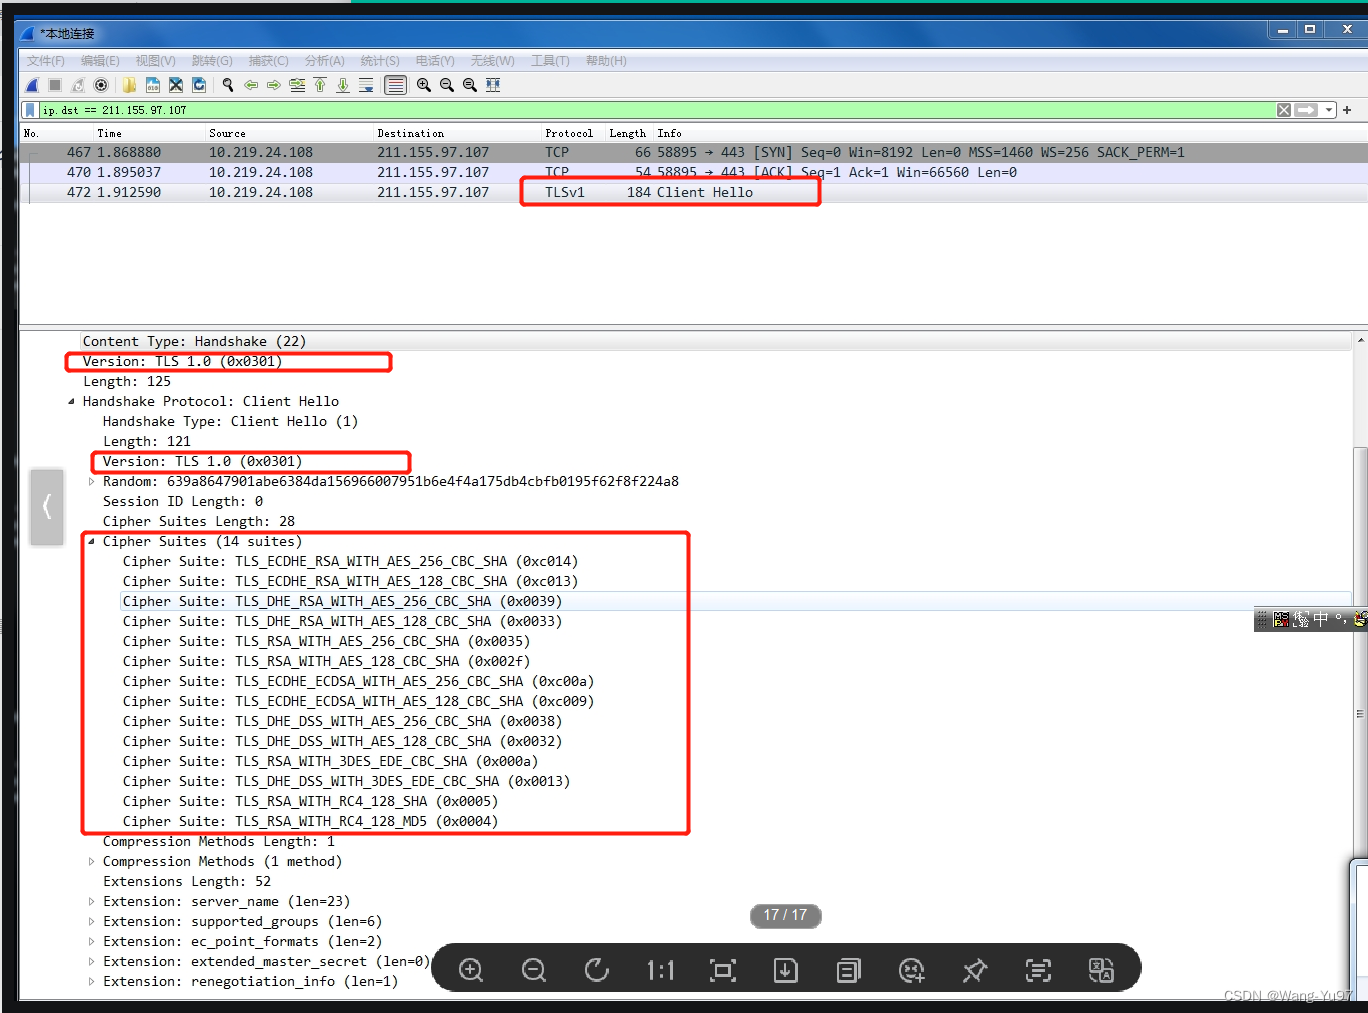This screenshot has height=1013, width=1368.
Task: Reload the capture file
Action: click(x=199, y=85)
